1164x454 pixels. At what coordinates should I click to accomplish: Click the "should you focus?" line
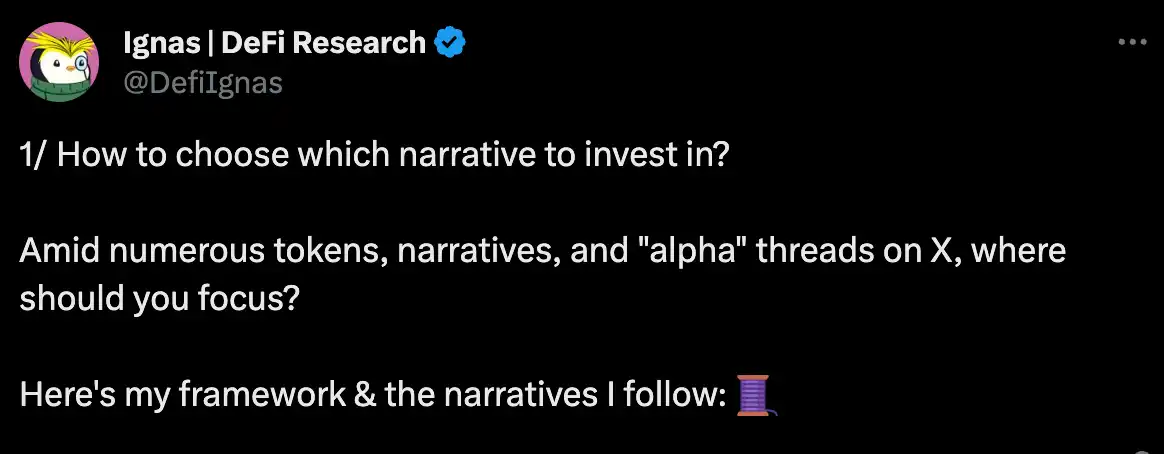point(158,298)
